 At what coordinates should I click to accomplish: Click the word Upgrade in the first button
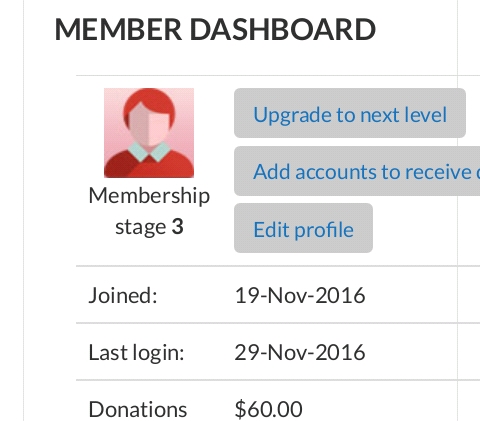point(292,115)
